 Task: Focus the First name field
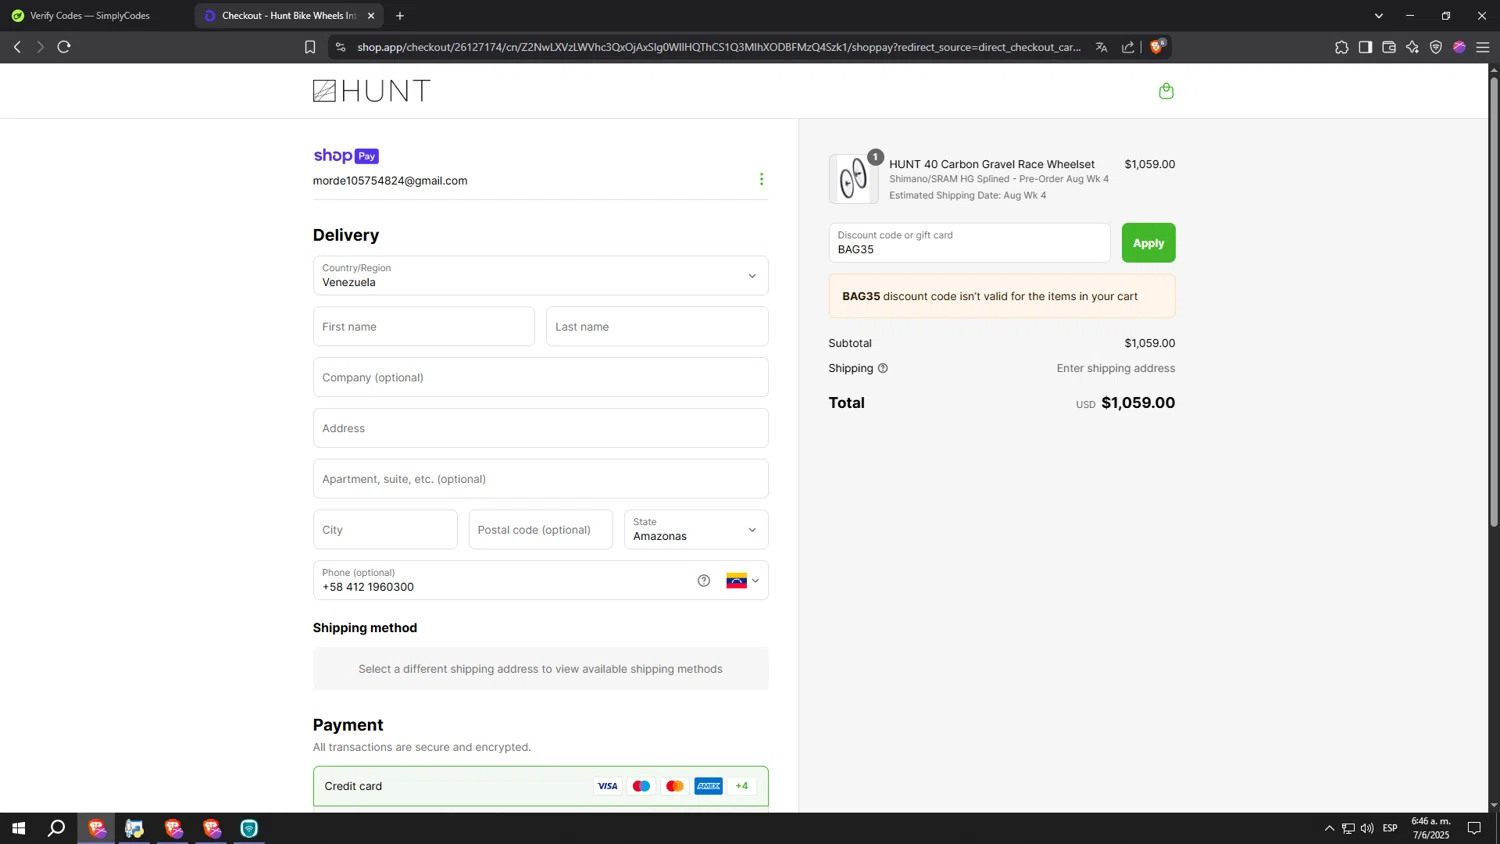(424, 327)
